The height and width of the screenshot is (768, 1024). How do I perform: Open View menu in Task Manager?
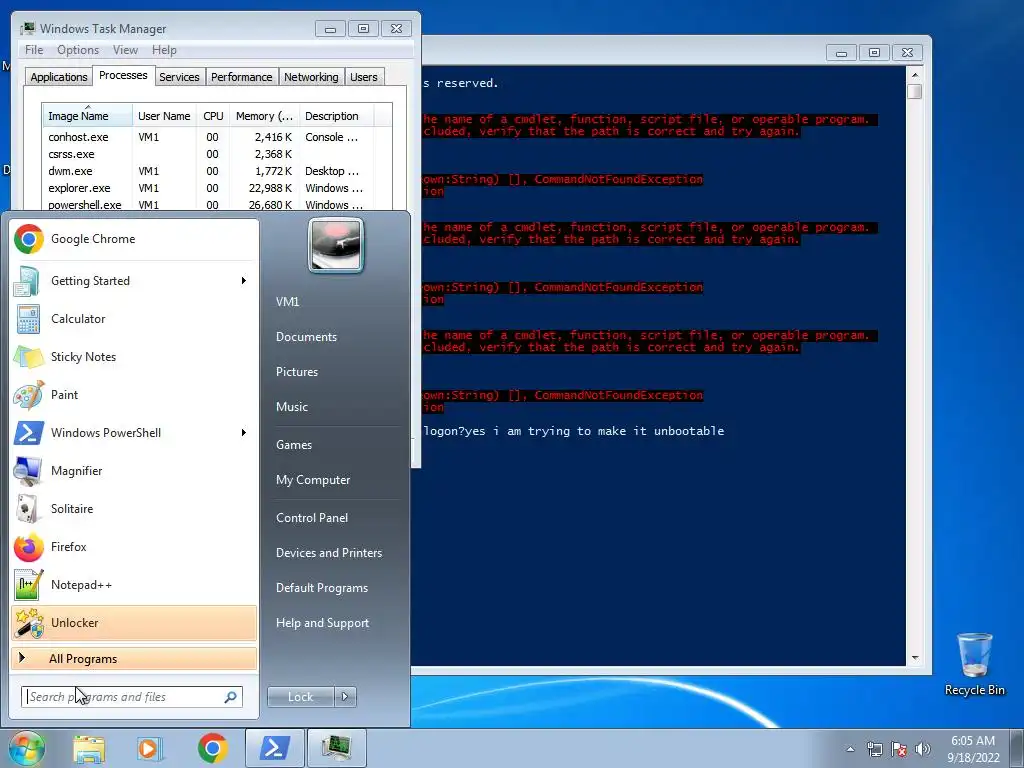(125, 50)
